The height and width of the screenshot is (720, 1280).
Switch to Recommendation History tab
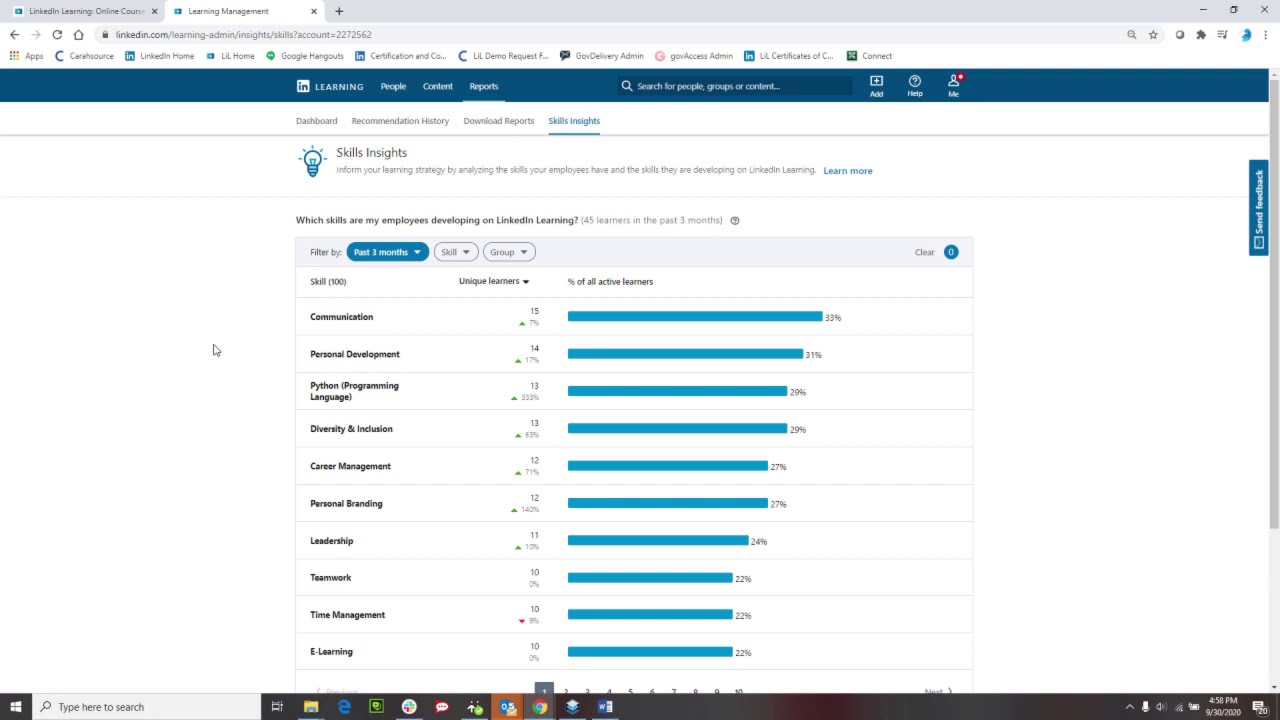point(400,121)
